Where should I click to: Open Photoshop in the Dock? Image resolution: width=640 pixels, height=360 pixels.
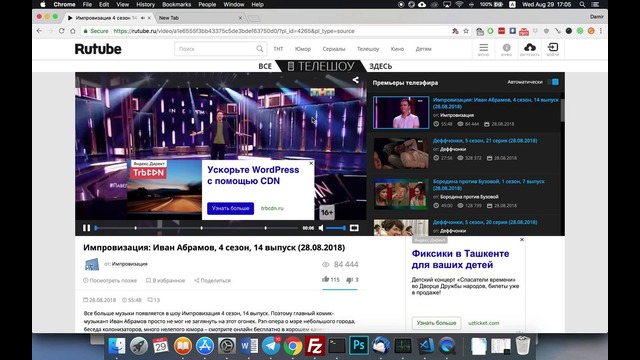[358, 346]
